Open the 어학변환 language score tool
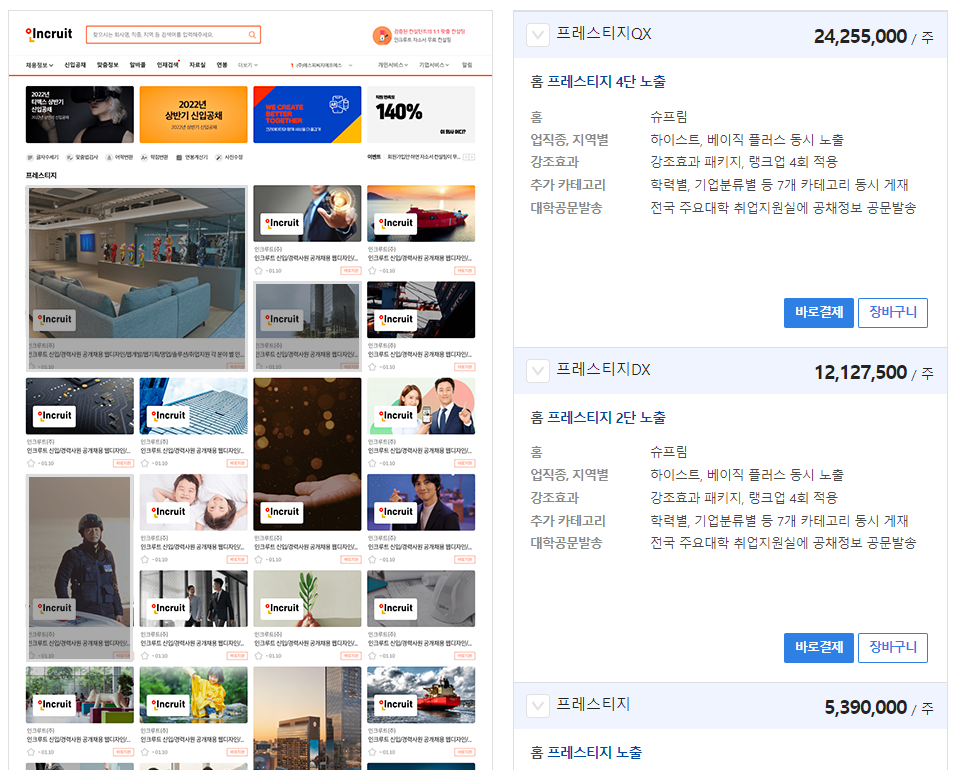This screenshot has width=955, height=770. click(x=119, y=157)
